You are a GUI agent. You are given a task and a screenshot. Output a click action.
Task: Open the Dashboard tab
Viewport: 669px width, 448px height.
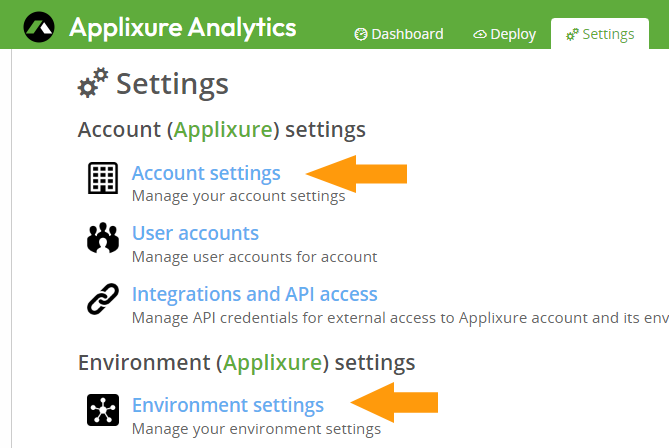pos(399,34)
